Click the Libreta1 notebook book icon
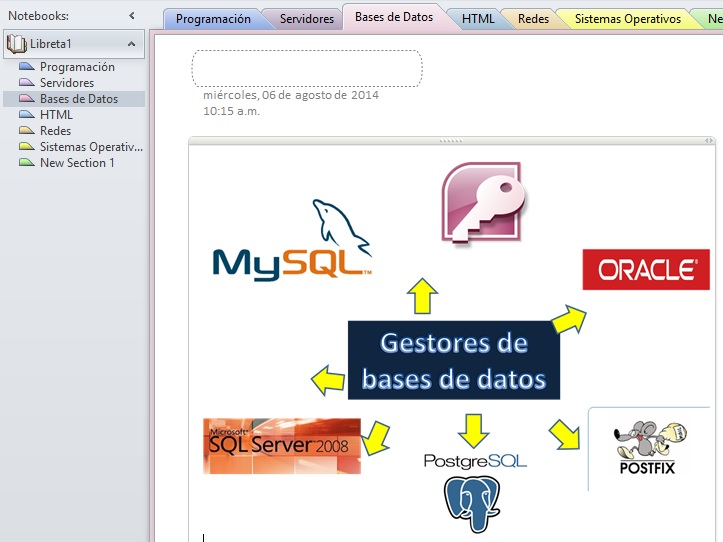723x542 pixels. tap(17, 44)
